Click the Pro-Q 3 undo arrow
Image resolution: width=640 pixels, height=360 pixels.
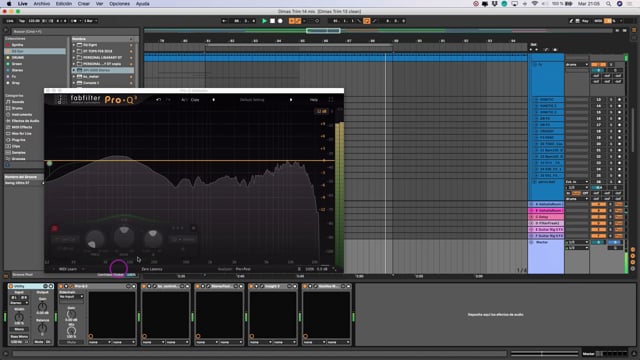158,100
